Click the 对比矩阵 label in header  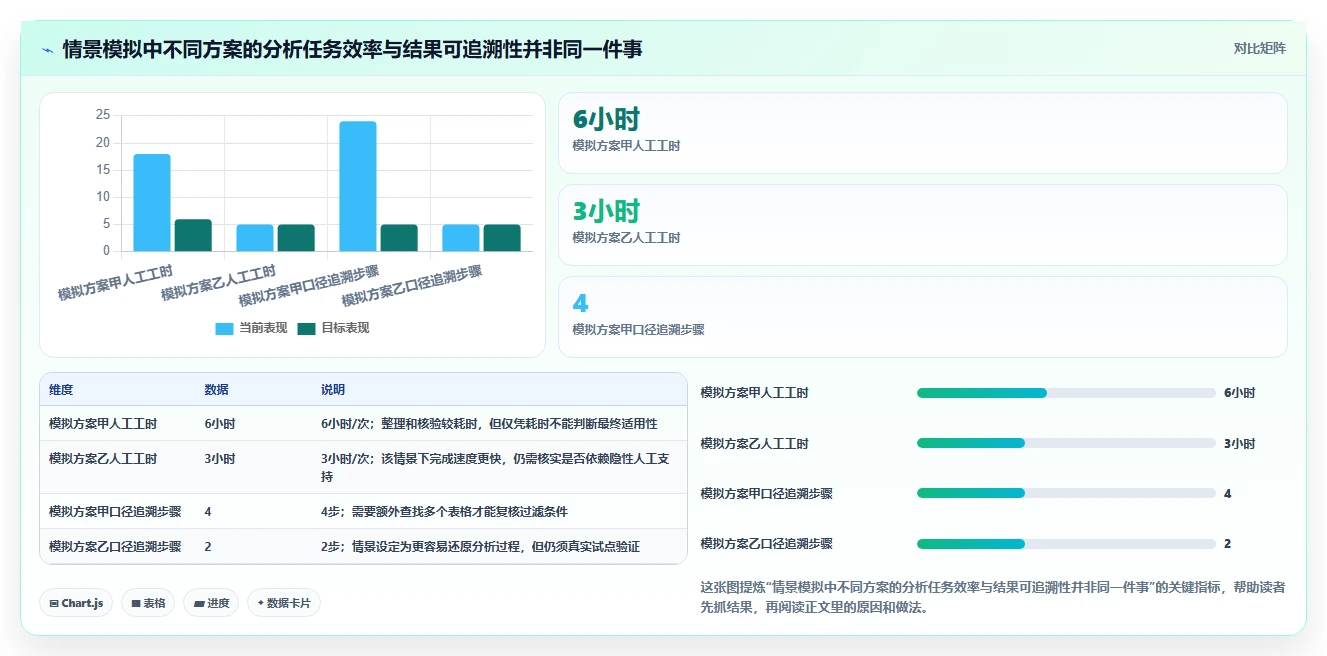pyautogui.click(x=1259, y=48)
